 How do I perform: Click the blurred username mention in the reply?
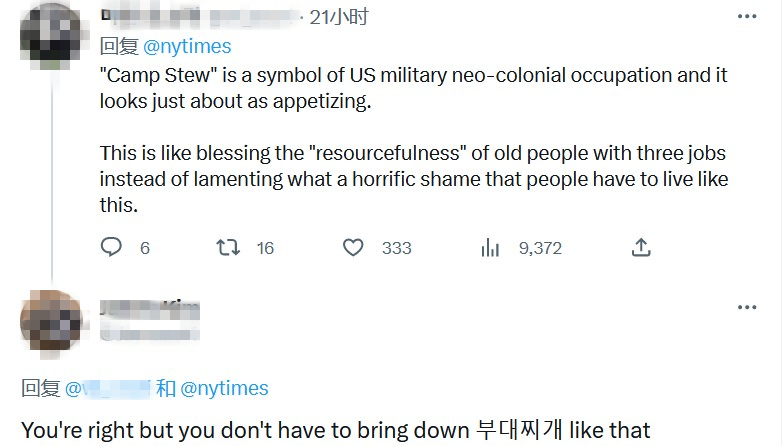pyautogui.click(x=108, y=389)
